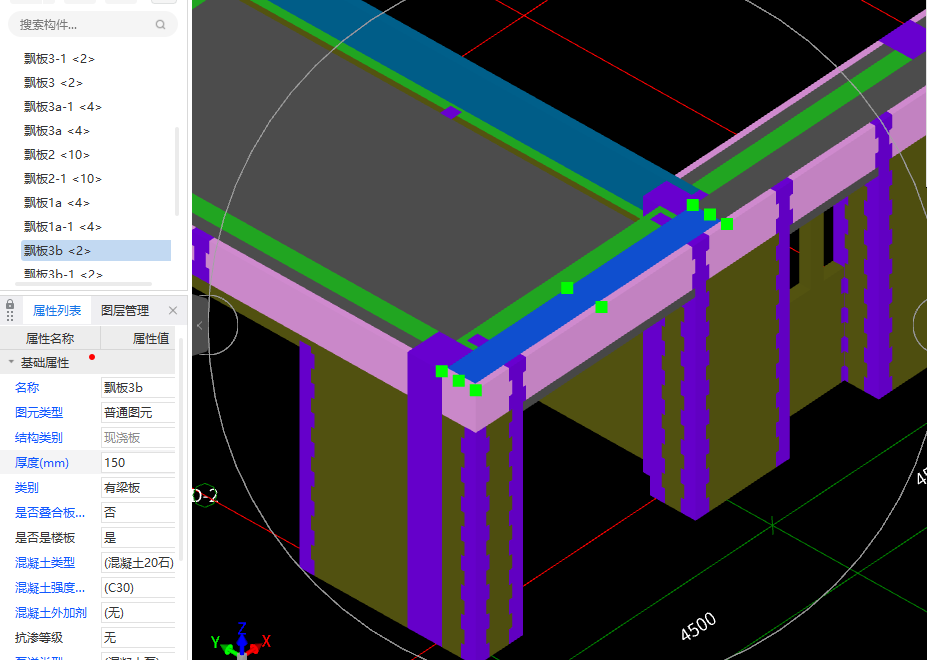Select component 飘板2-1 <10>
The width and height of the screenshot is (927, 660).
point(63,179)
